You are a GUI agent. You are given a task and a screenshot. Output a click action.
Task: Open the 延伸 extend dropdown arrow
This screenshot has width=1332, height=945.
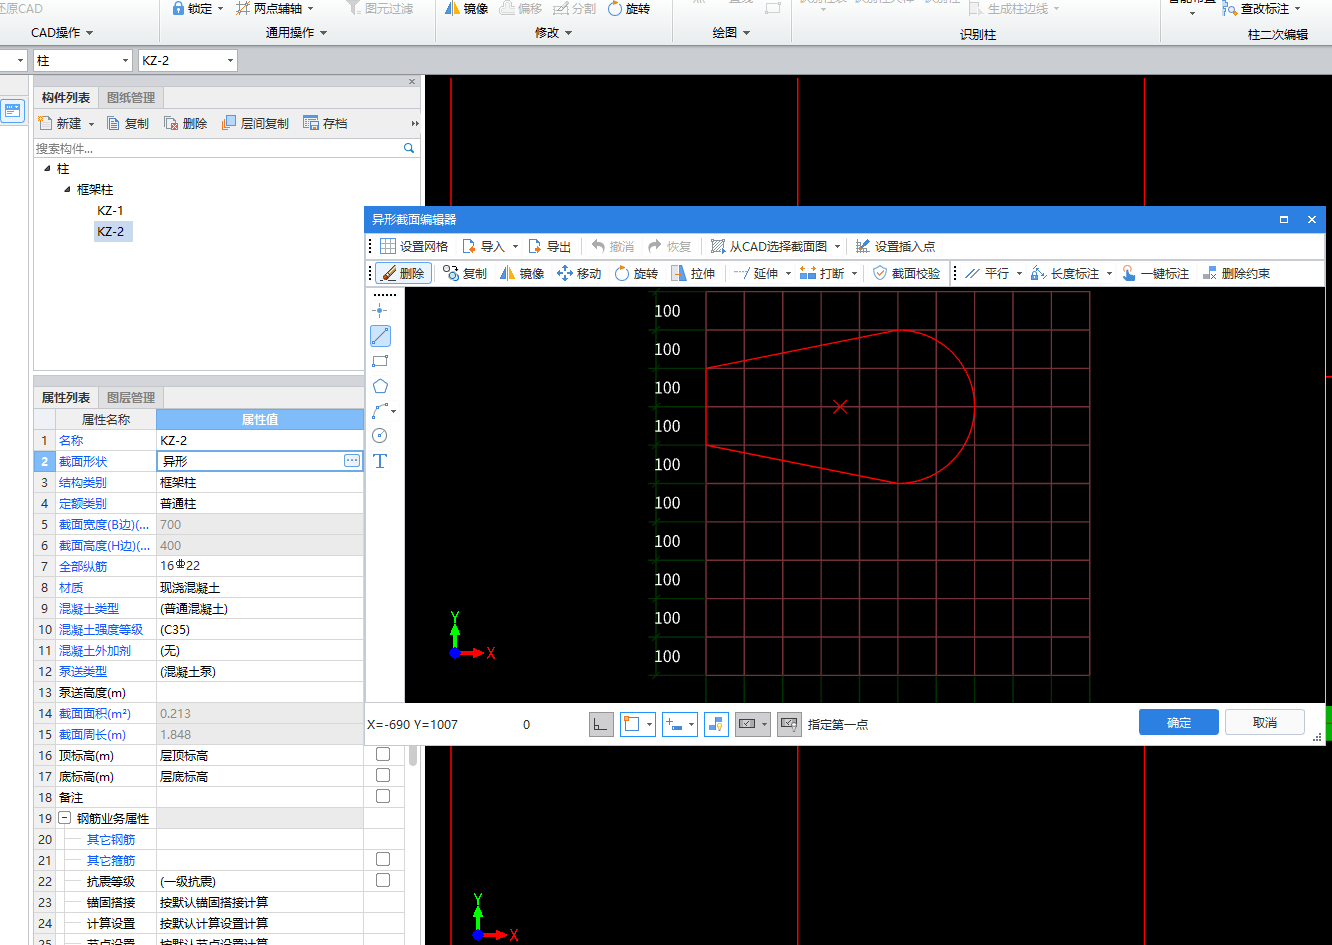(x=788, y=273)
